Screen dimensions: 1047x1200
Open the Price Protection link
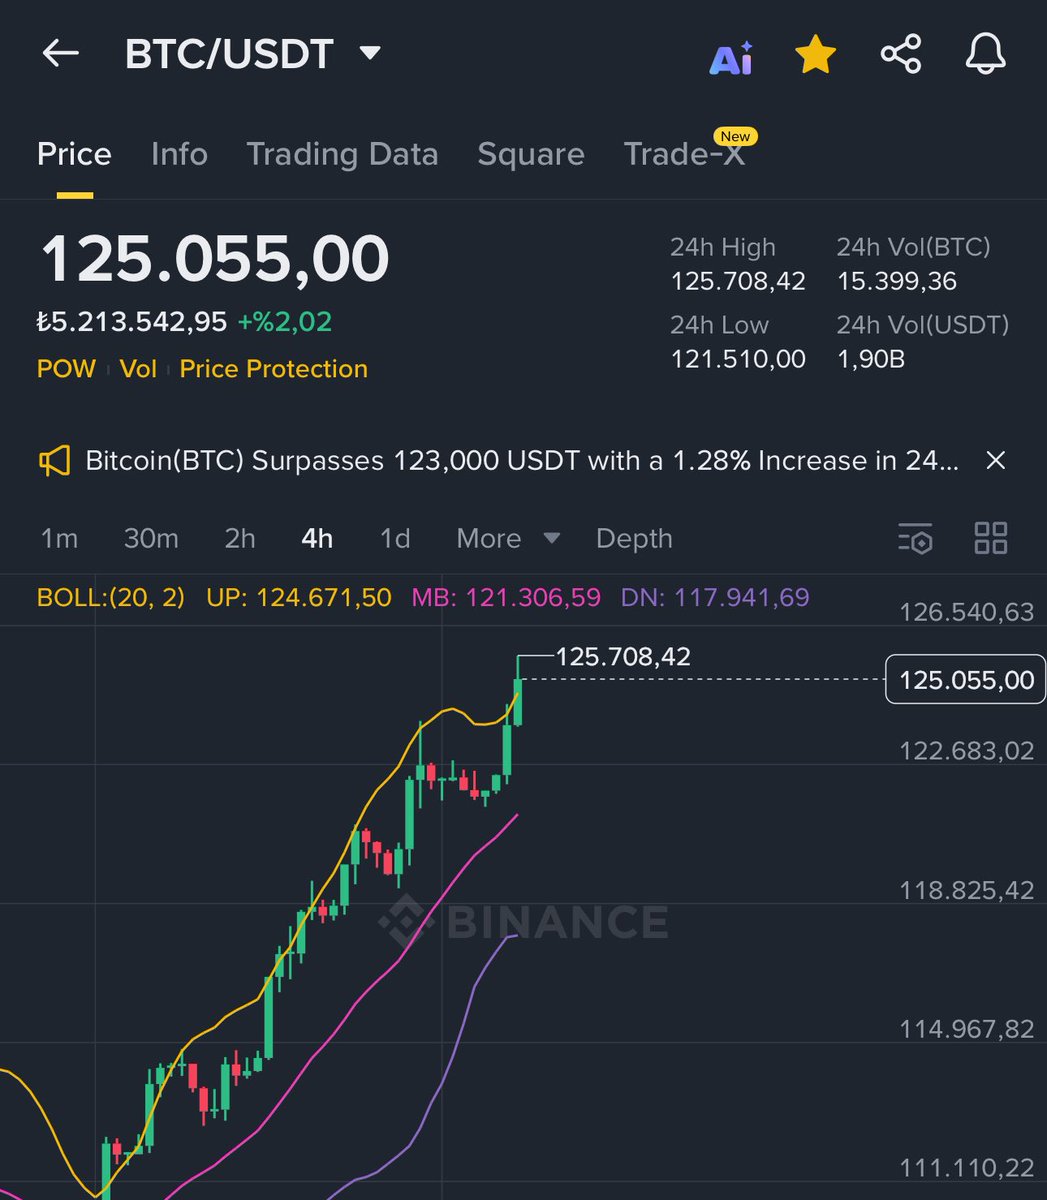[x=274, y=369]
